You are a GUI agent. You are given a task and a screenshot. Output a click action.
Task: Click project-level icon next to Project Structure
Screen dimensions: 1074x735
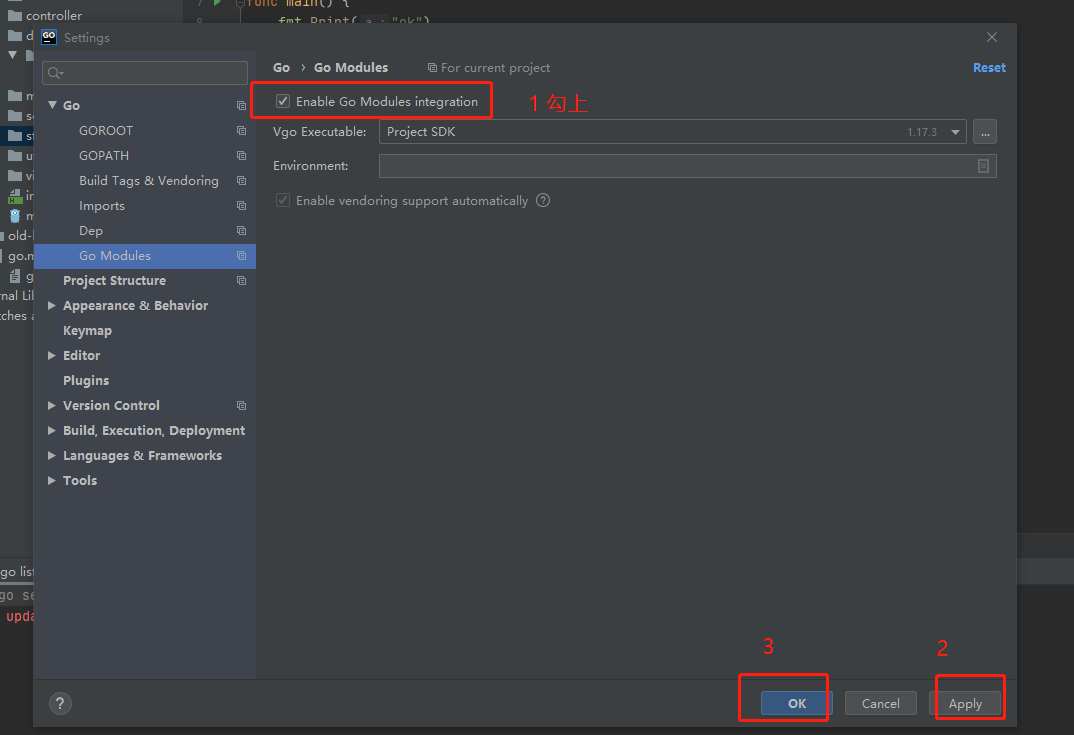(x=241, y=280)
